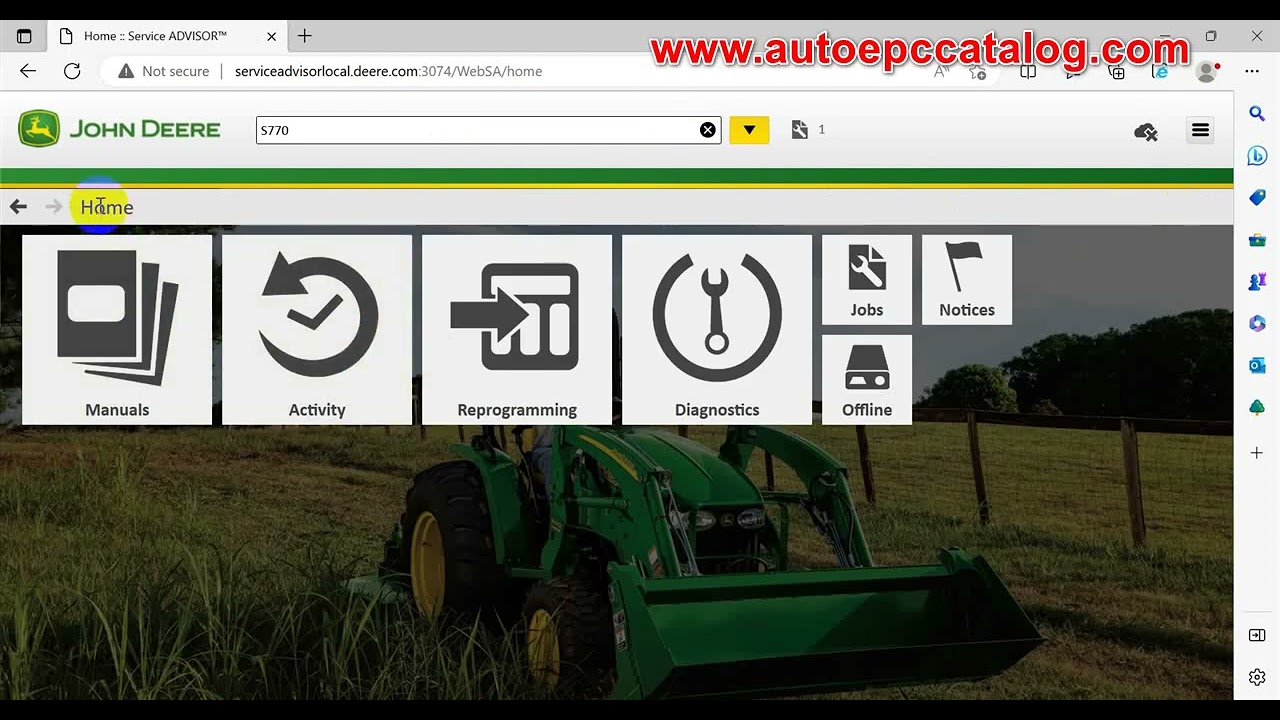Open the Outlook sidebar icon

[x=1257, y=366]
